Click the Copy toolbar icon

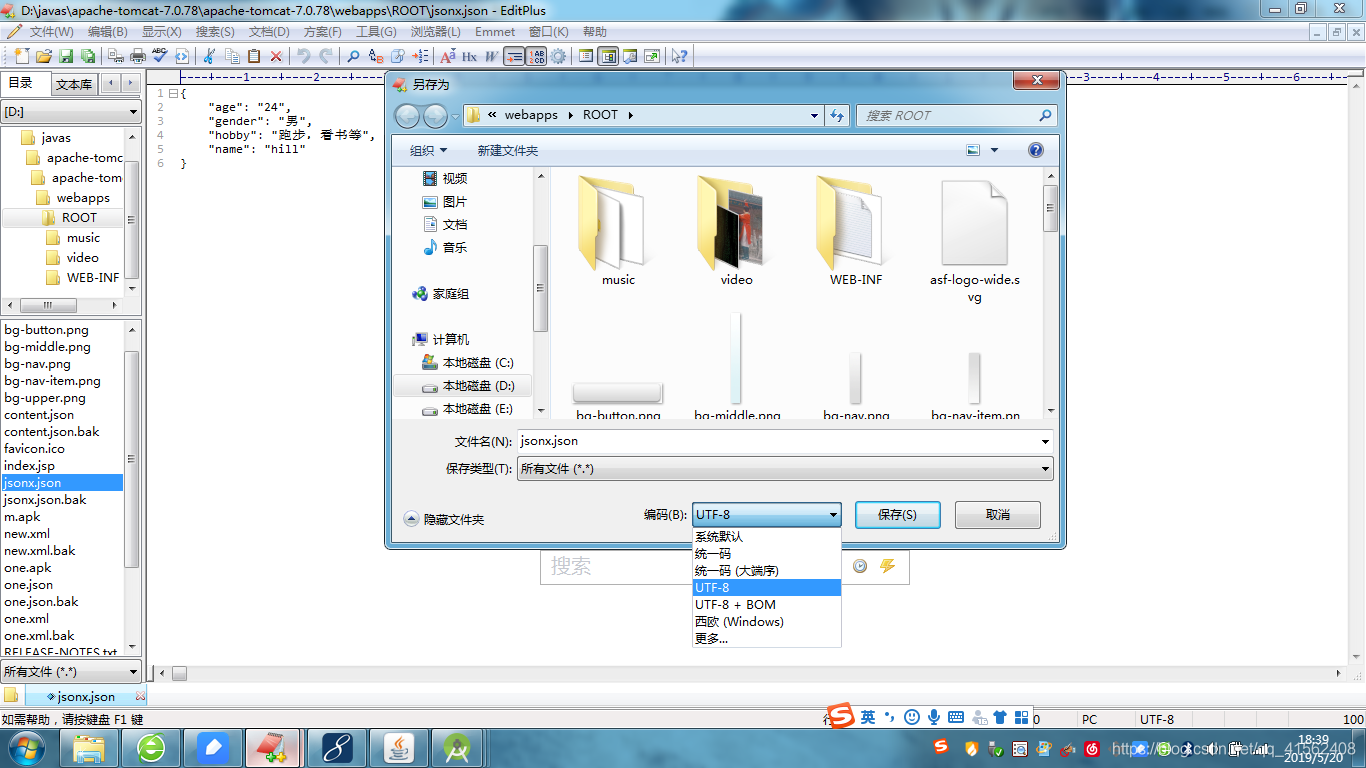(232, 56)
